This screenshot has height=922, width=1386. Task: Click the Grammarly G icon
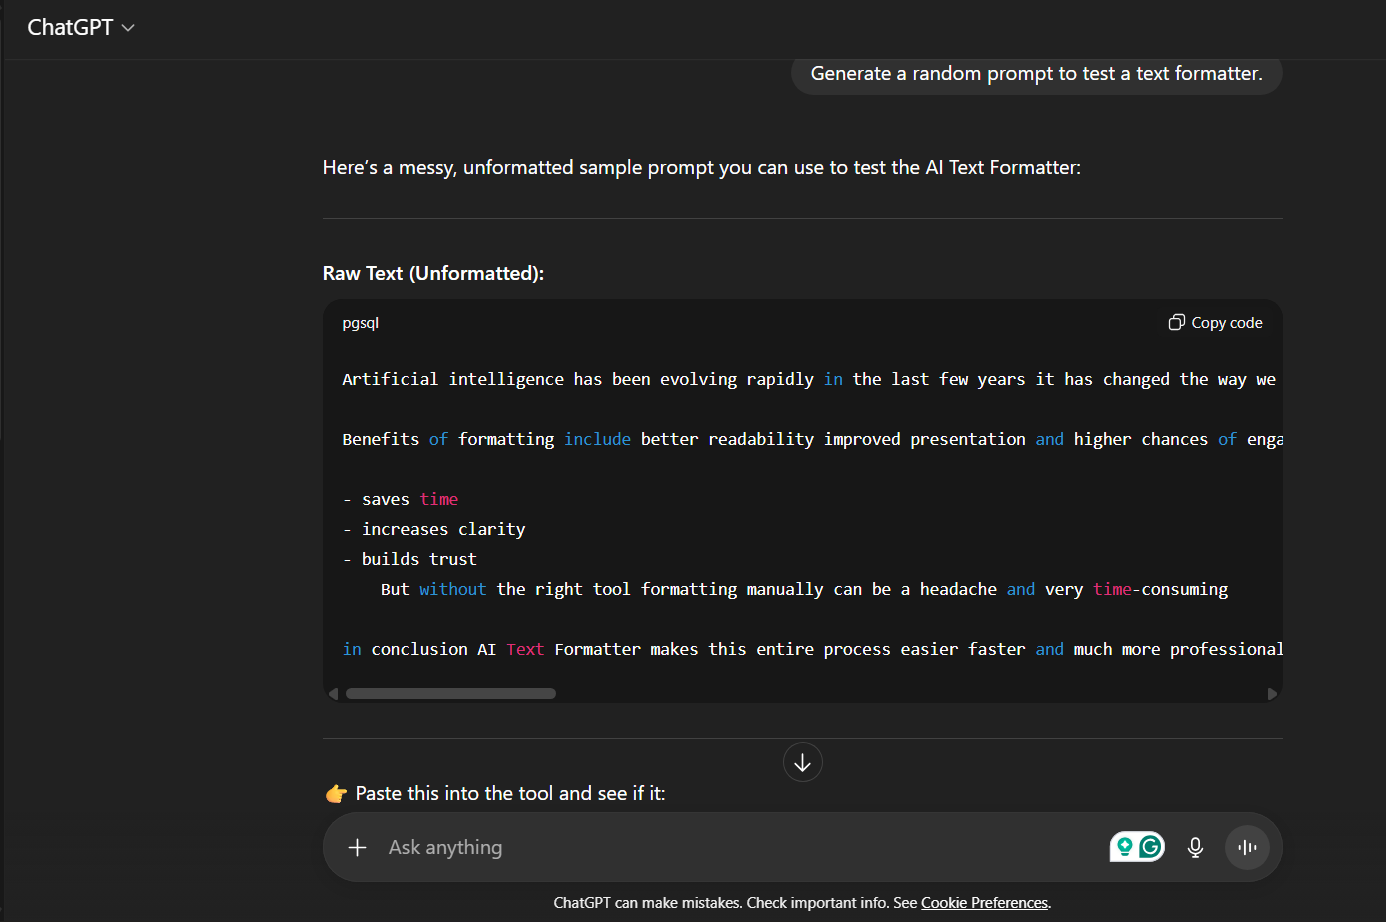1151,847
